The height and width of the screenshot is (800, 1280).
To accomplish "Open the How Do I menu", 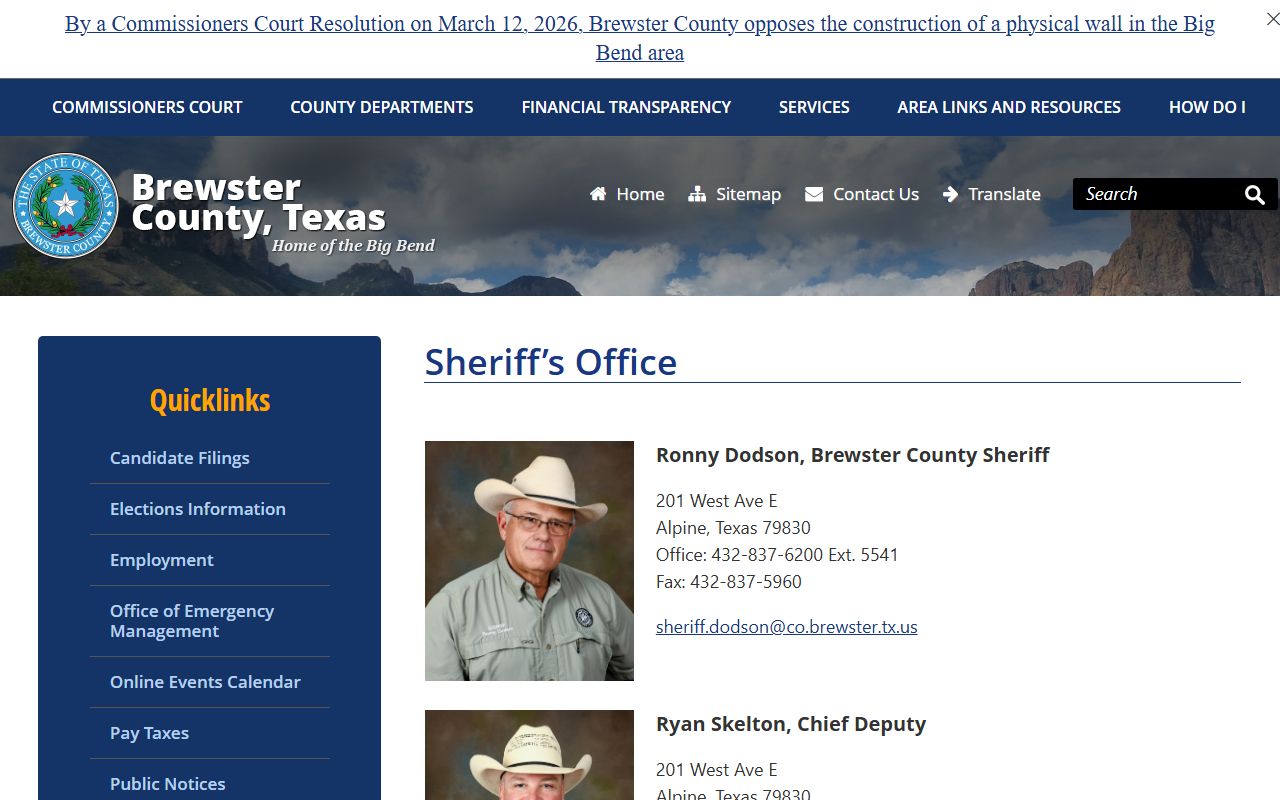I will 1207,107.
